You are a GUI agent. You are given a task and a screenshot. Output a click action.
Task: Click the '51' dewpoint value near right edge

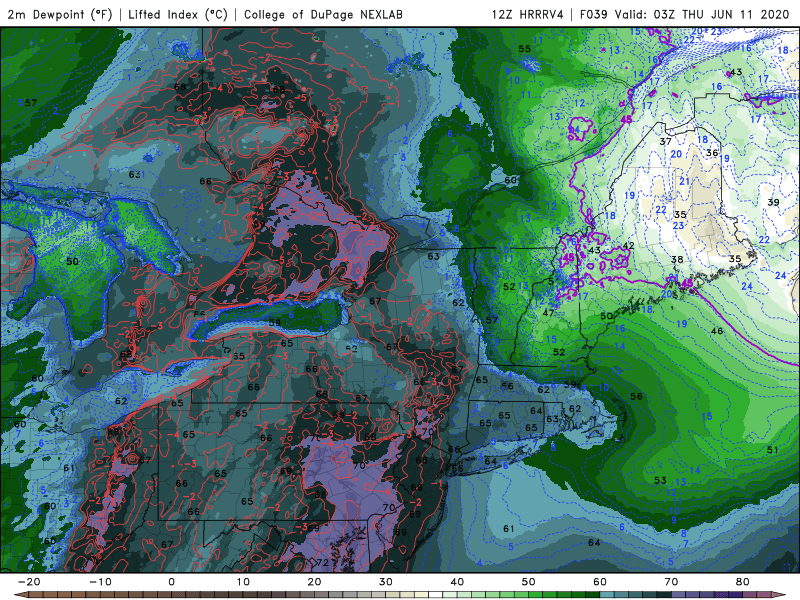click(772, 449)
